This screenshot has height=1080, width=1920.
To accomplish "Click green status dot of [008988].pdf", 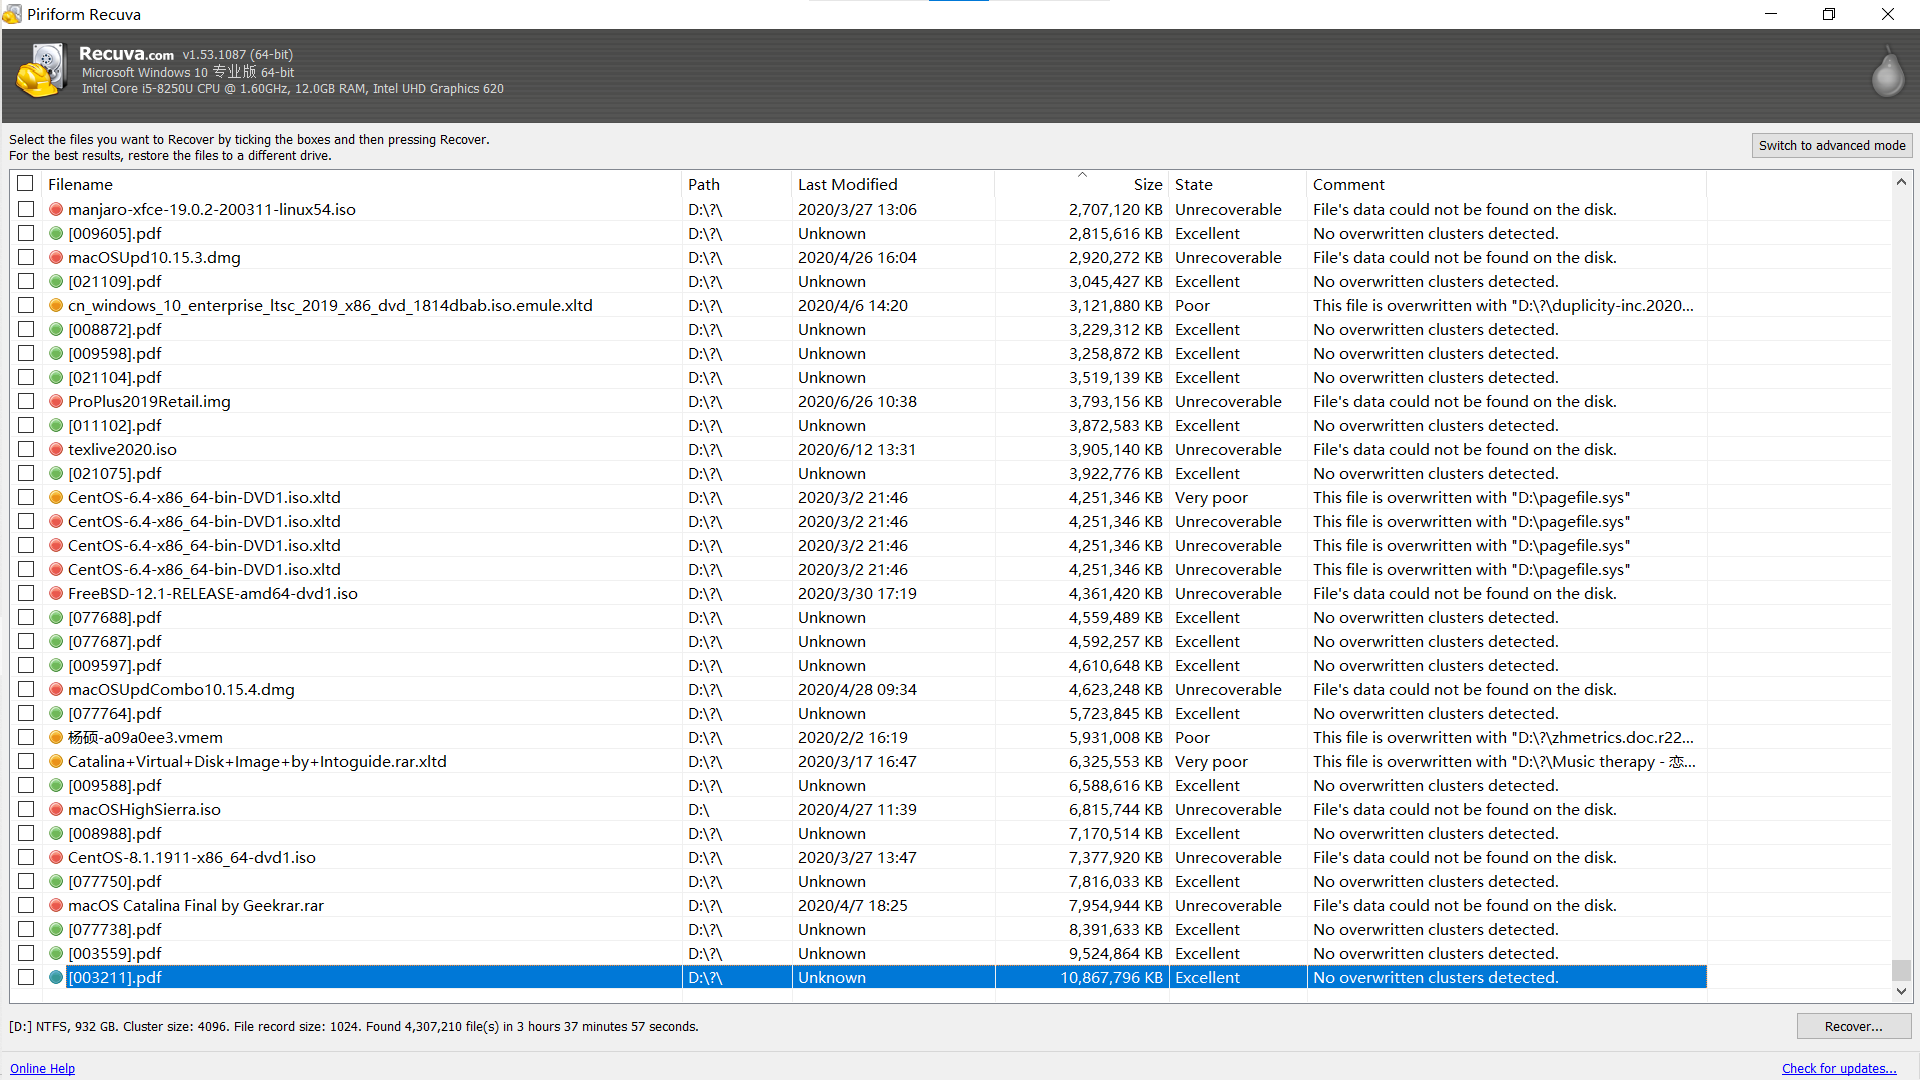I will [56, 833].
